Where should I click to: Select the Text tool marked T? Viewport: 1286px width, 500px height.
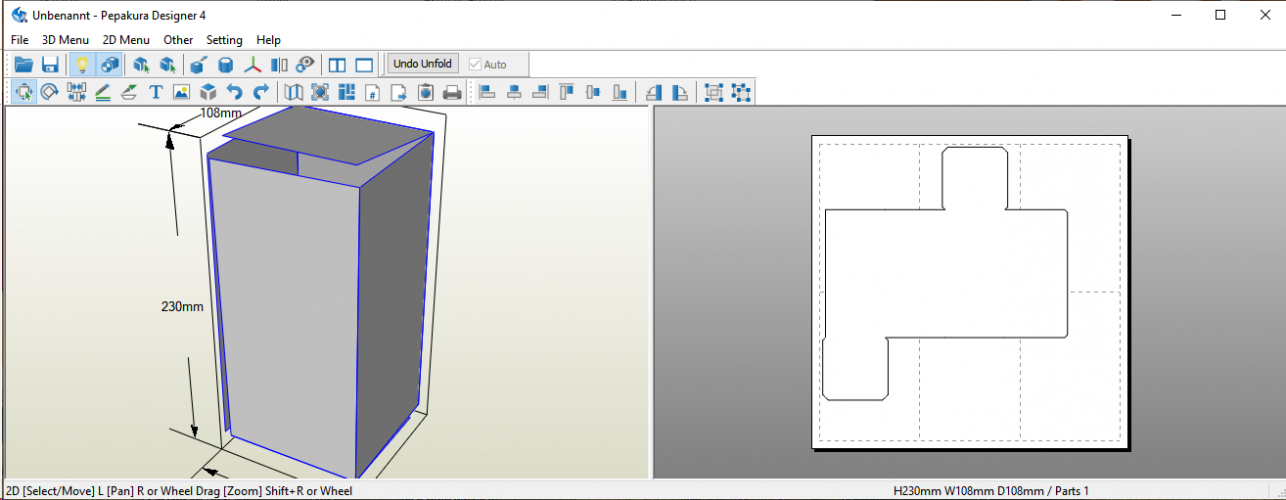[156, 92]
